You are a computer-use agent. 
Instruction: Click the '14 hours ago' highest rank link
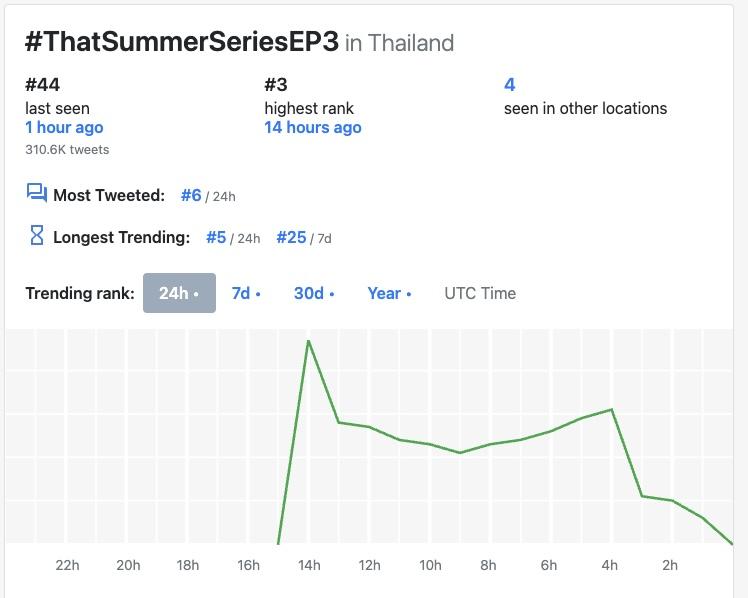313,128
